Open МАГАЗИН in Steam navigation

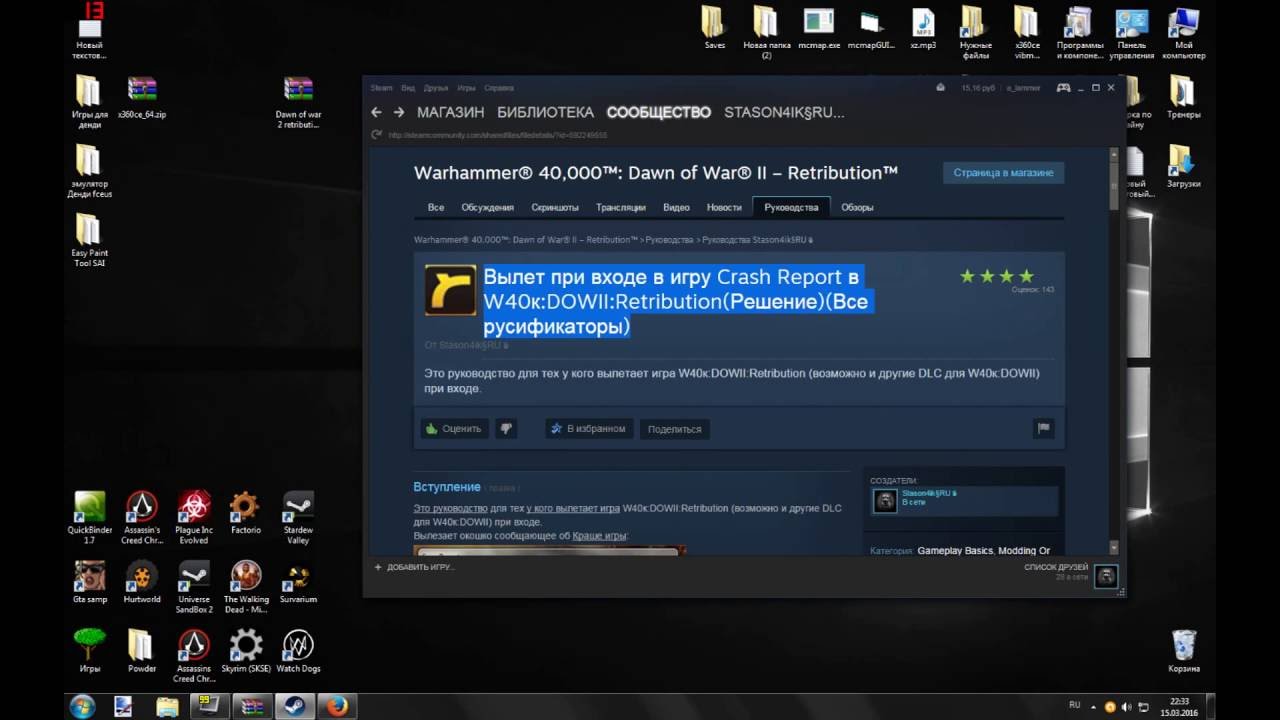click(x=450, y=112)
